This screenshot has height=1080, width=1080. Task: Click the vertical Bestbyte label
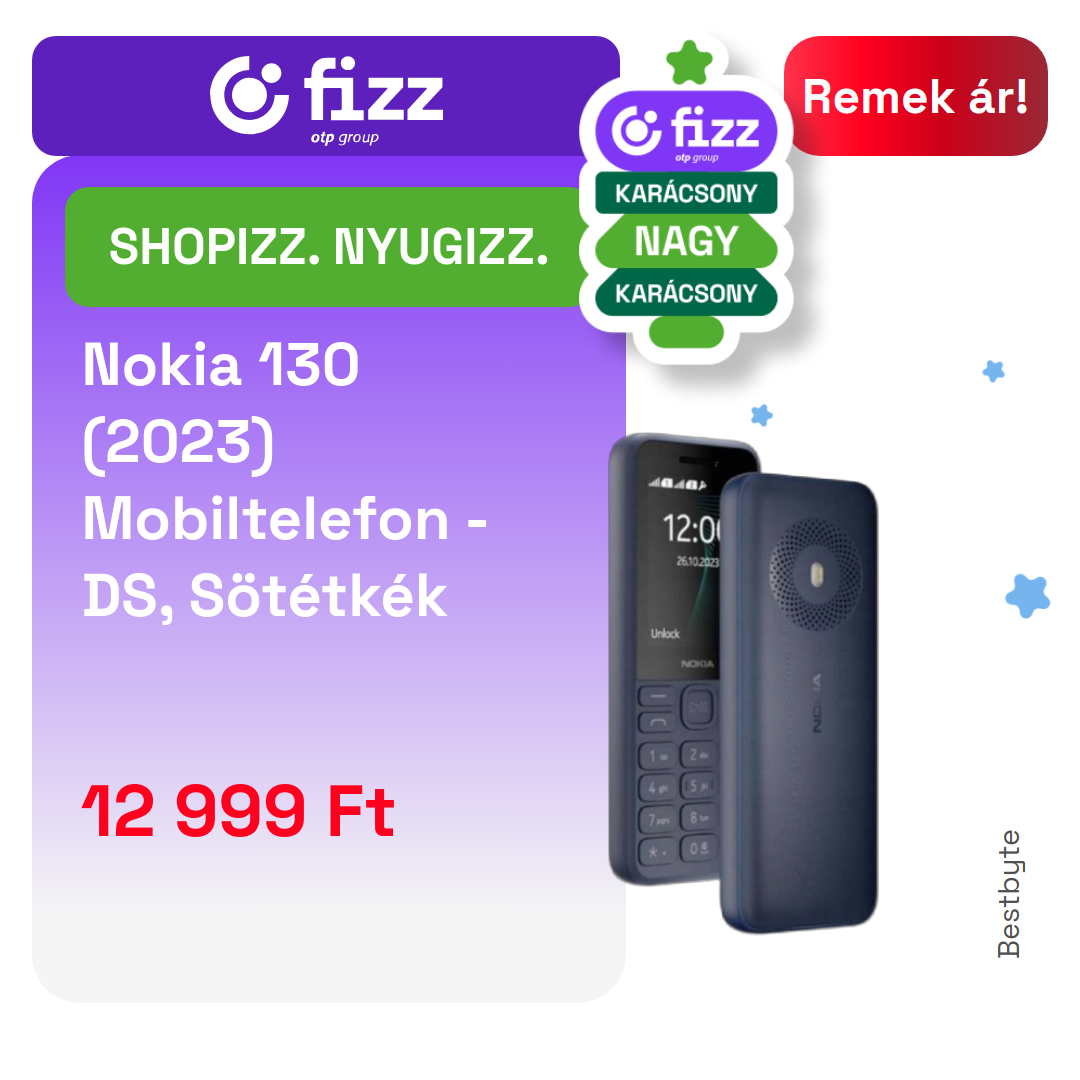[1009, 893]
